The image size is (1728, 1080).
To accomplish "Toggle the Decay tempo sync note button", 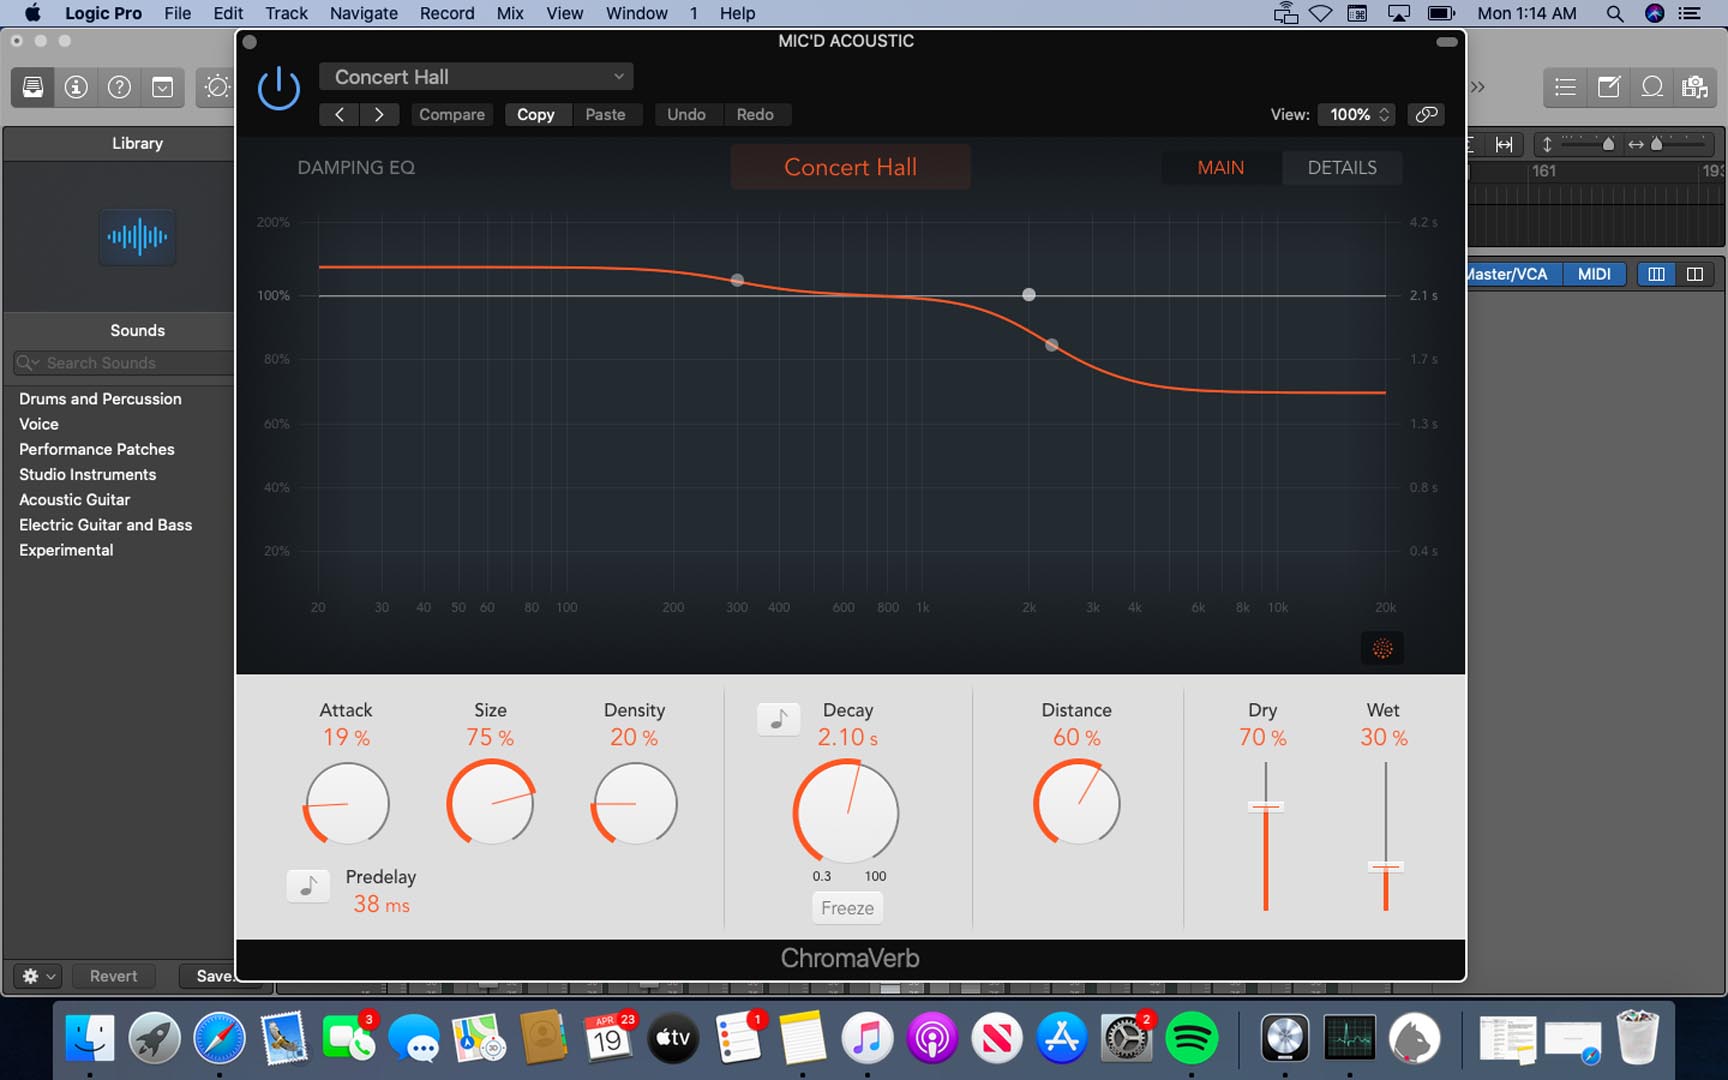I will tap(778, 719).
